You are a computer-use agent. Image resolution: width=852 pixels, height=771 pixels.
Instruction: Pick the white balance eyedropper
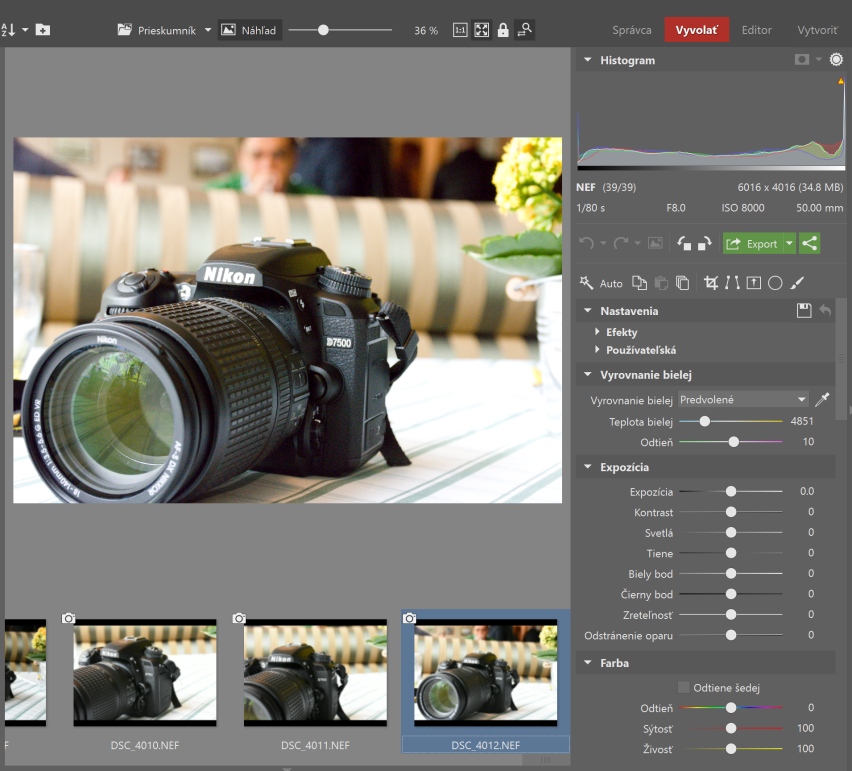tap(822, 400)
